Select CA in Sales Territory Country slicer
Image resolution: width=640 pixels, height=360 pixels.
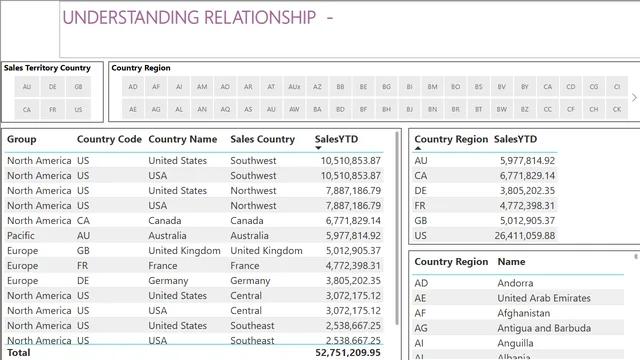(27, 109)
